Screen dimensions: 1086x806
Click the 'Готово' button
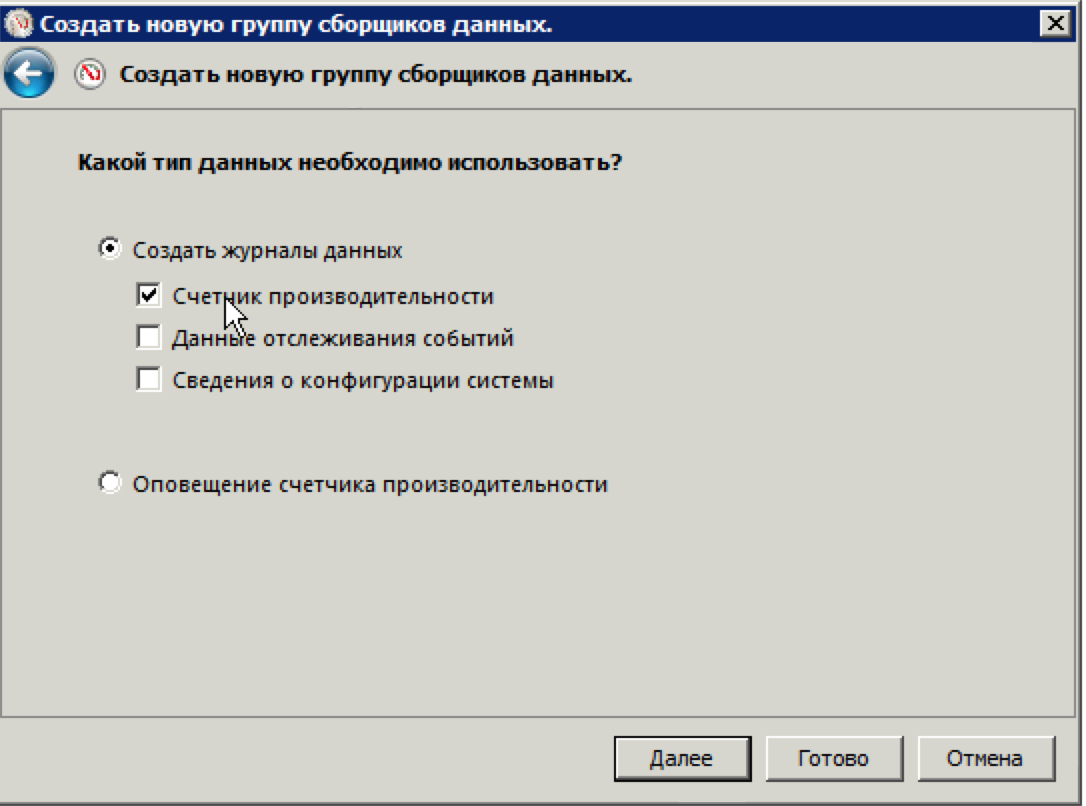click(833, 758)
